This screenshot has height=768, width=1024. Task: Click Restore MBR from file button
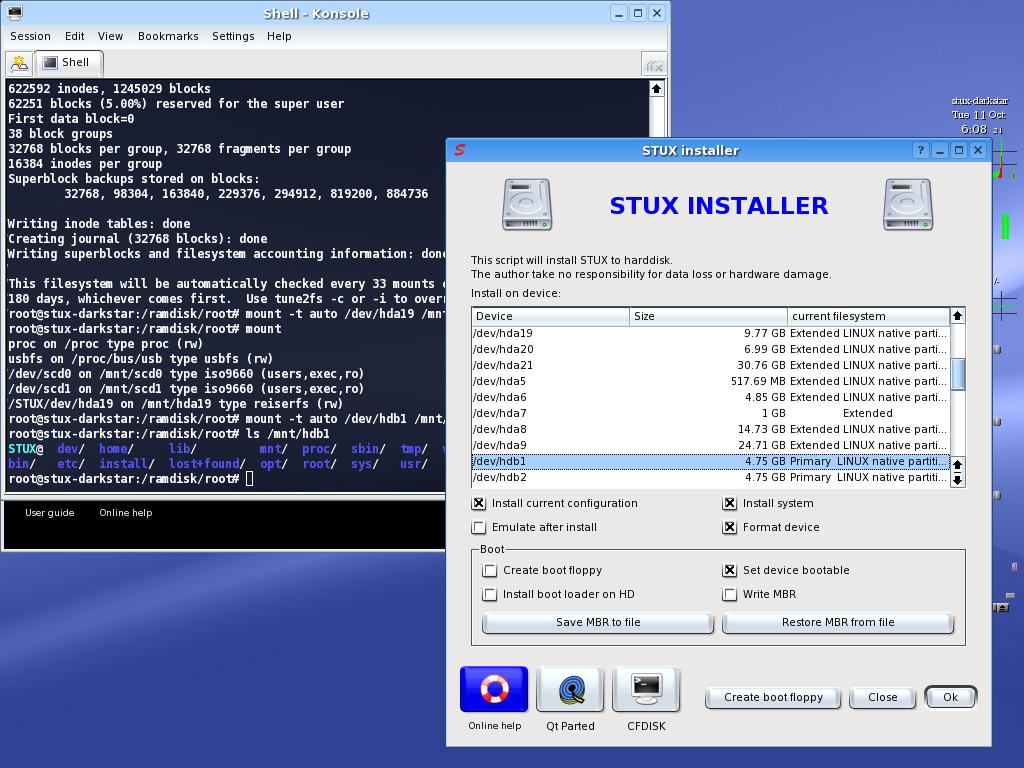[x=838, y=622]
